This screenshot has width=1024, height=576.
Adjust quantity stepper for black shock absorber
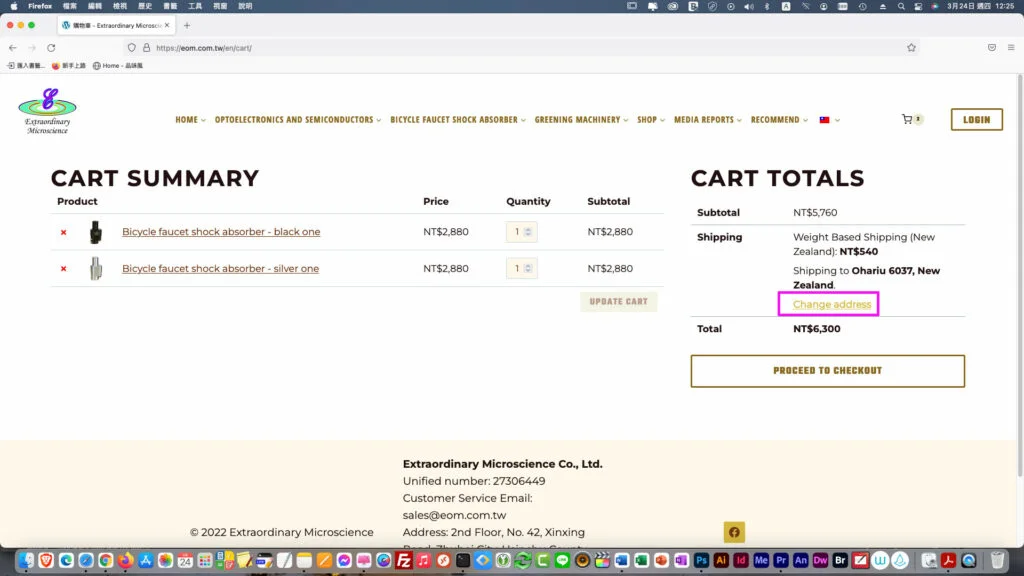click(528, 232)
